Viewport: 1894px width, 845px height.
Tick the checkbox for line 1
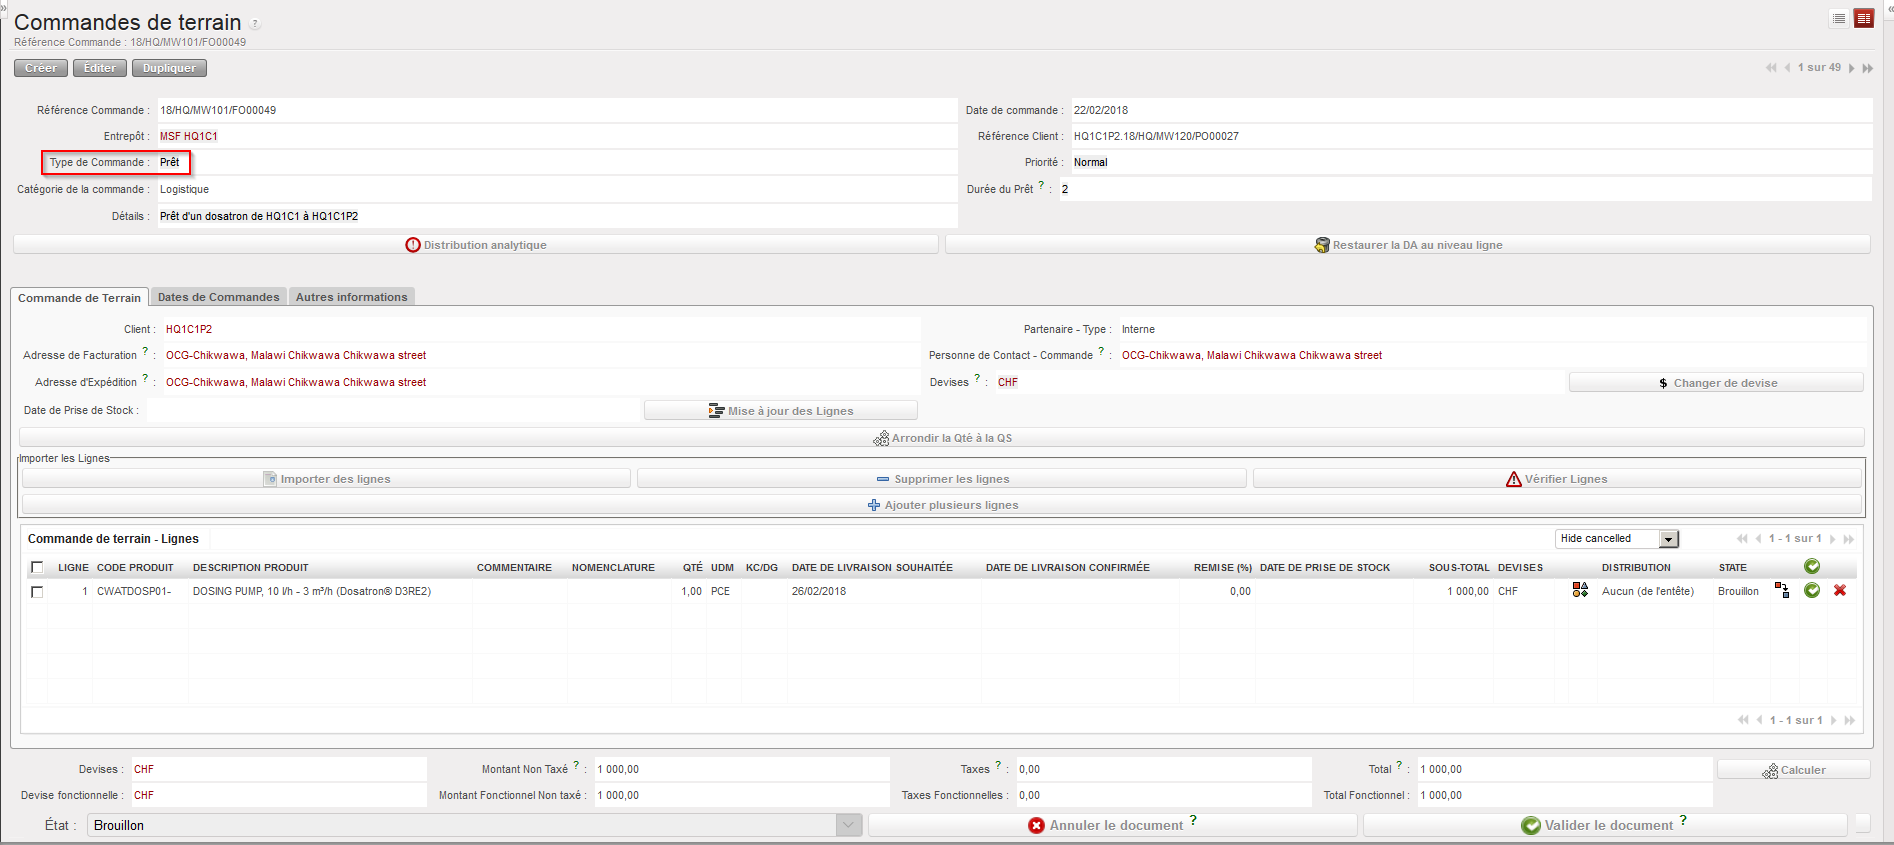pos(37,592)
